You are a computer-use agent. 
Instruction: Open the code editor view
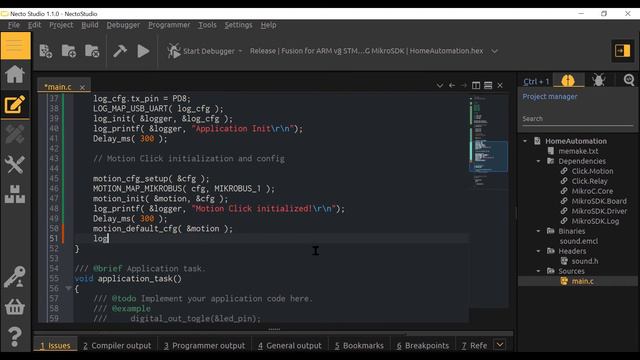15,104
